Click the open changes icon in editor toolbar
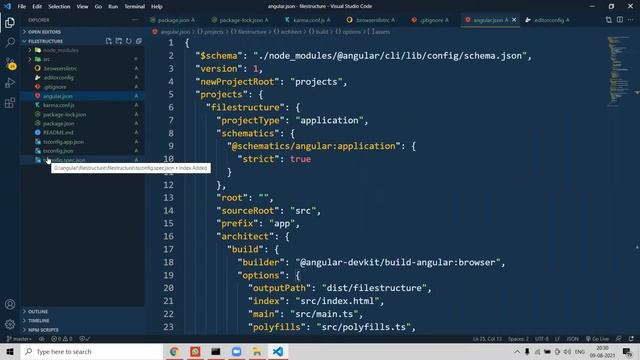Screen dimensions: 640x360 (x=609, y=20)
